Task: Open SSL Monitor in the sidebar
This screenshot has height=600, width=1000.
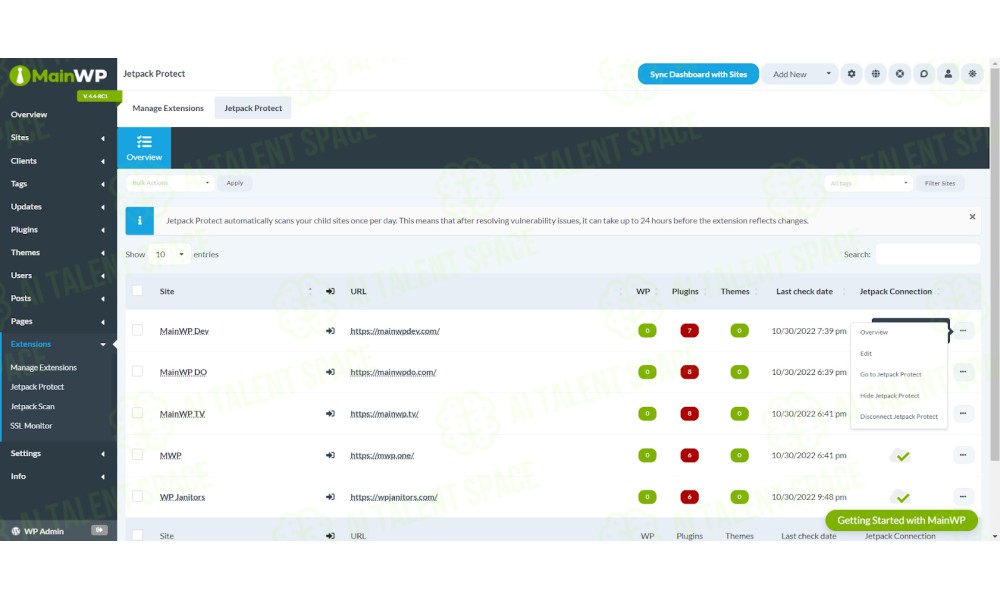Action: (x=31, y=426)
